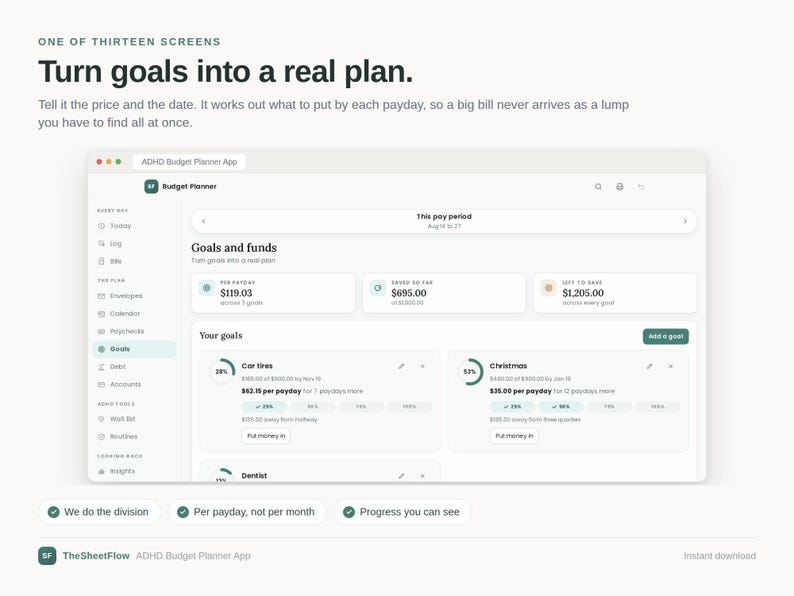Open the Debt page
This screenshot has width=794, height=596.
tap(134, 367)
